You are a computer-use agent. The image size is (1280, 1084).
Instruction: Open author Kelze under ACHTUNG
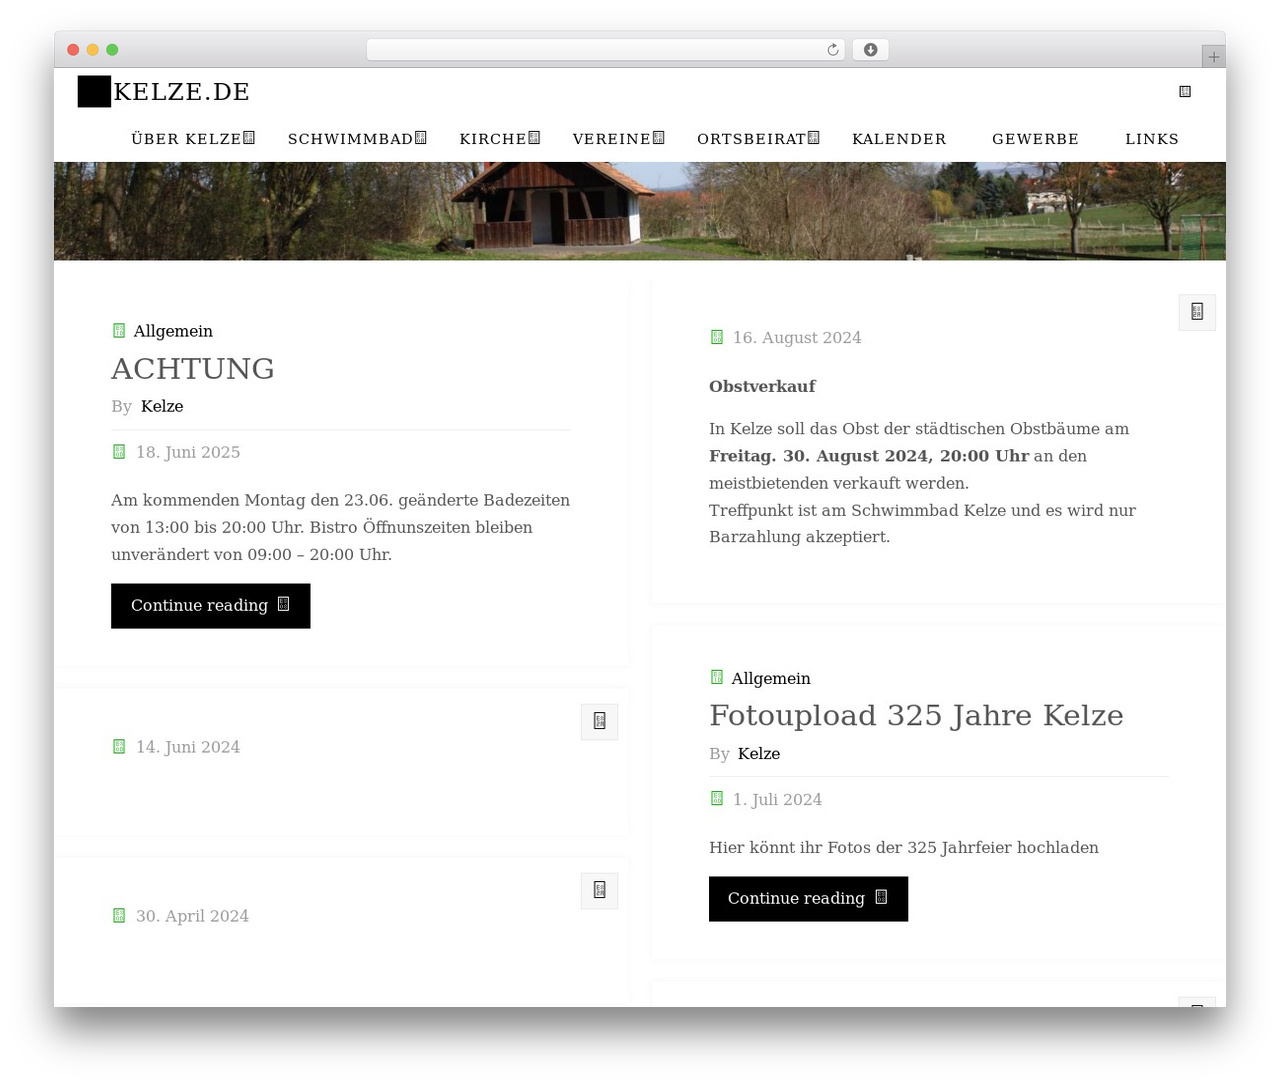162,406
